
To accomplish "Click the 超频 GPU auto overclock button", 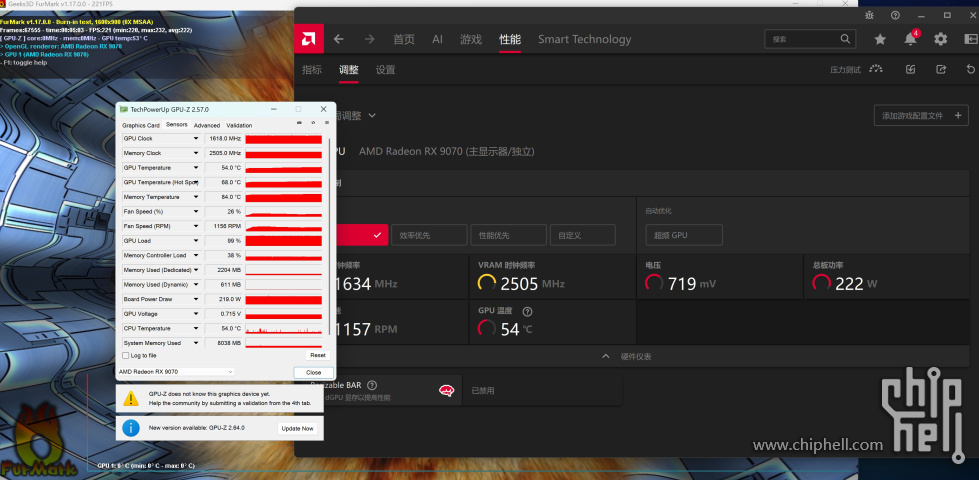I will 684,235.
